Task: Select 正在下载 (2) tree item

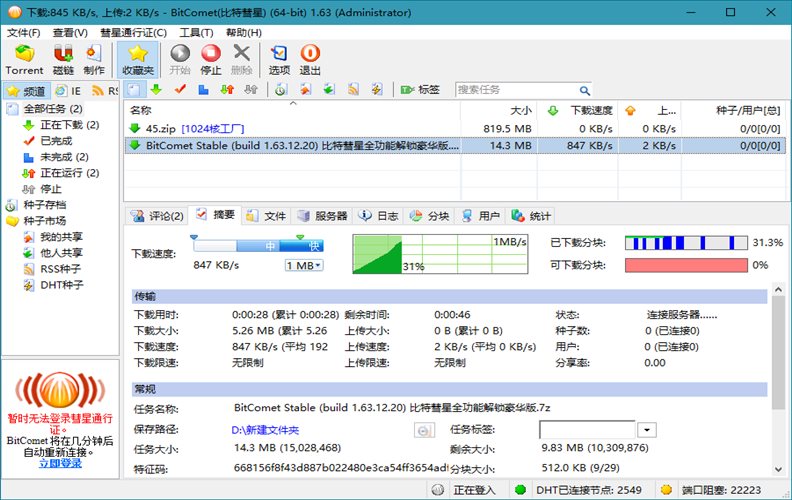Action: click(69, 125)
